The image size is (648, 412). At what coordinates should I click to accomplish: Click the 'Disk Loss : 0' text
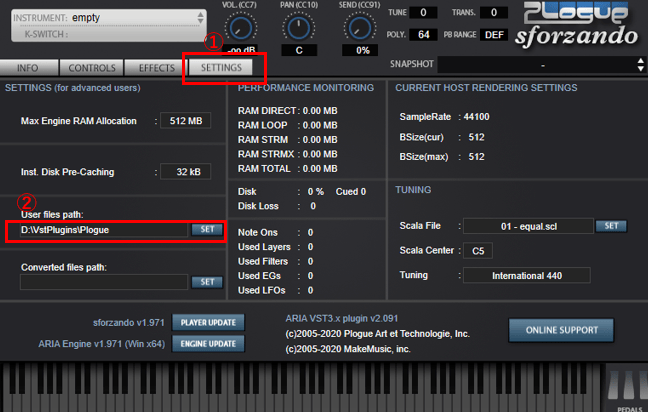click(x=277, y=206)
